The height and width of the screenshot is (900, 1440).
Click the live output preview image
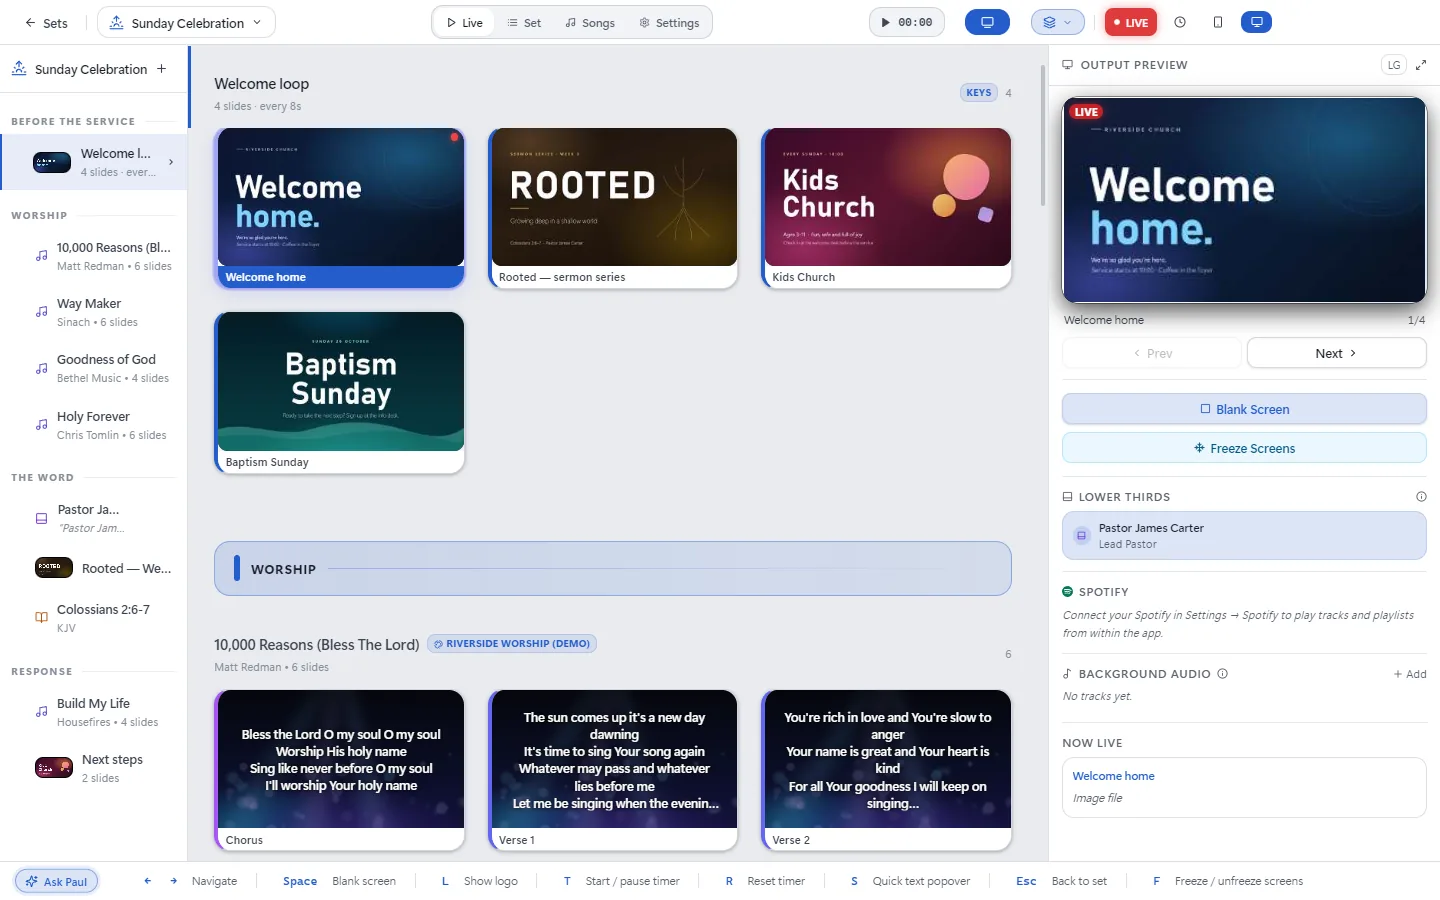coord(1244,200)
